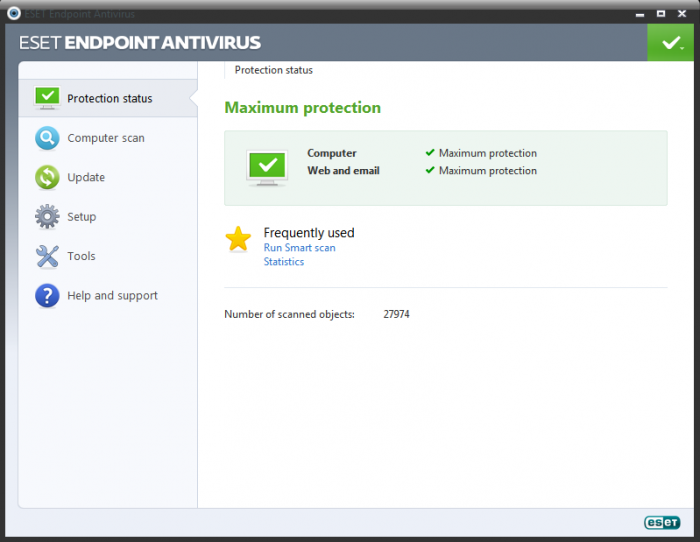
Task: Click the Protection status monitor icon
Action: pyautogui.click(x=47, y=98)
